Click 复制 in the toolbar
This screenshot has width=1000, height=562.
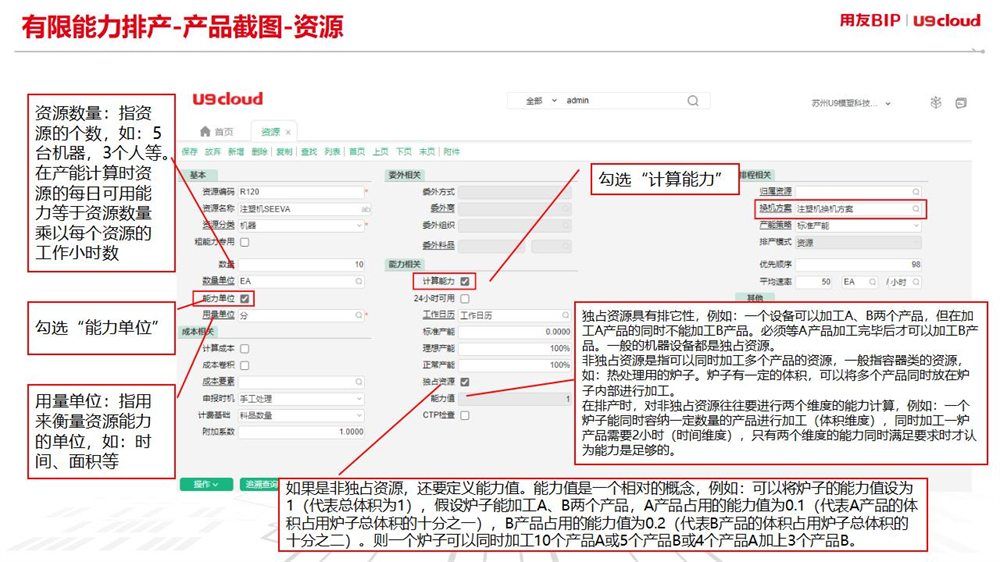click(284, 152)
